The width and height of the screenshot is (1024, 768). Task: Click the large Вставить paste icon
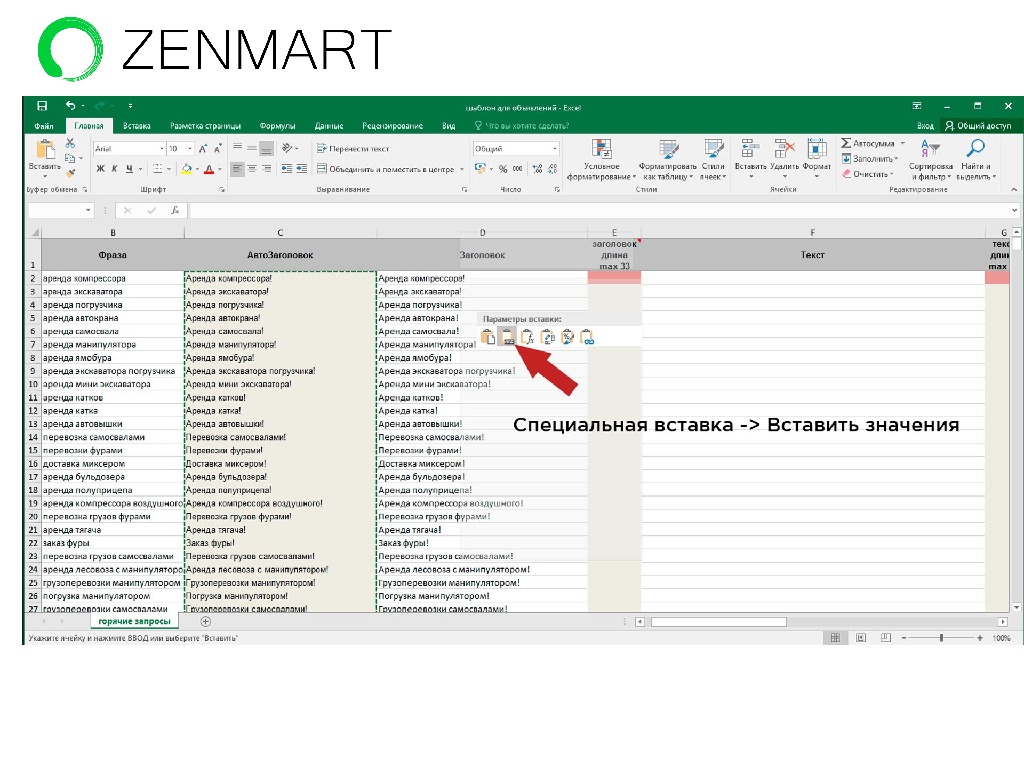pos(45,150)
